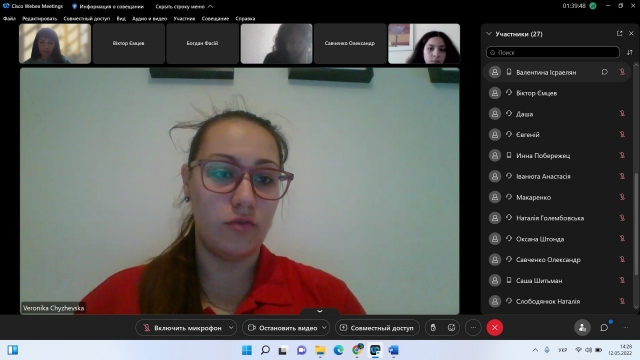Select Віктор Ємцев video tile
The image size is (640, 360).
[129, 43]
